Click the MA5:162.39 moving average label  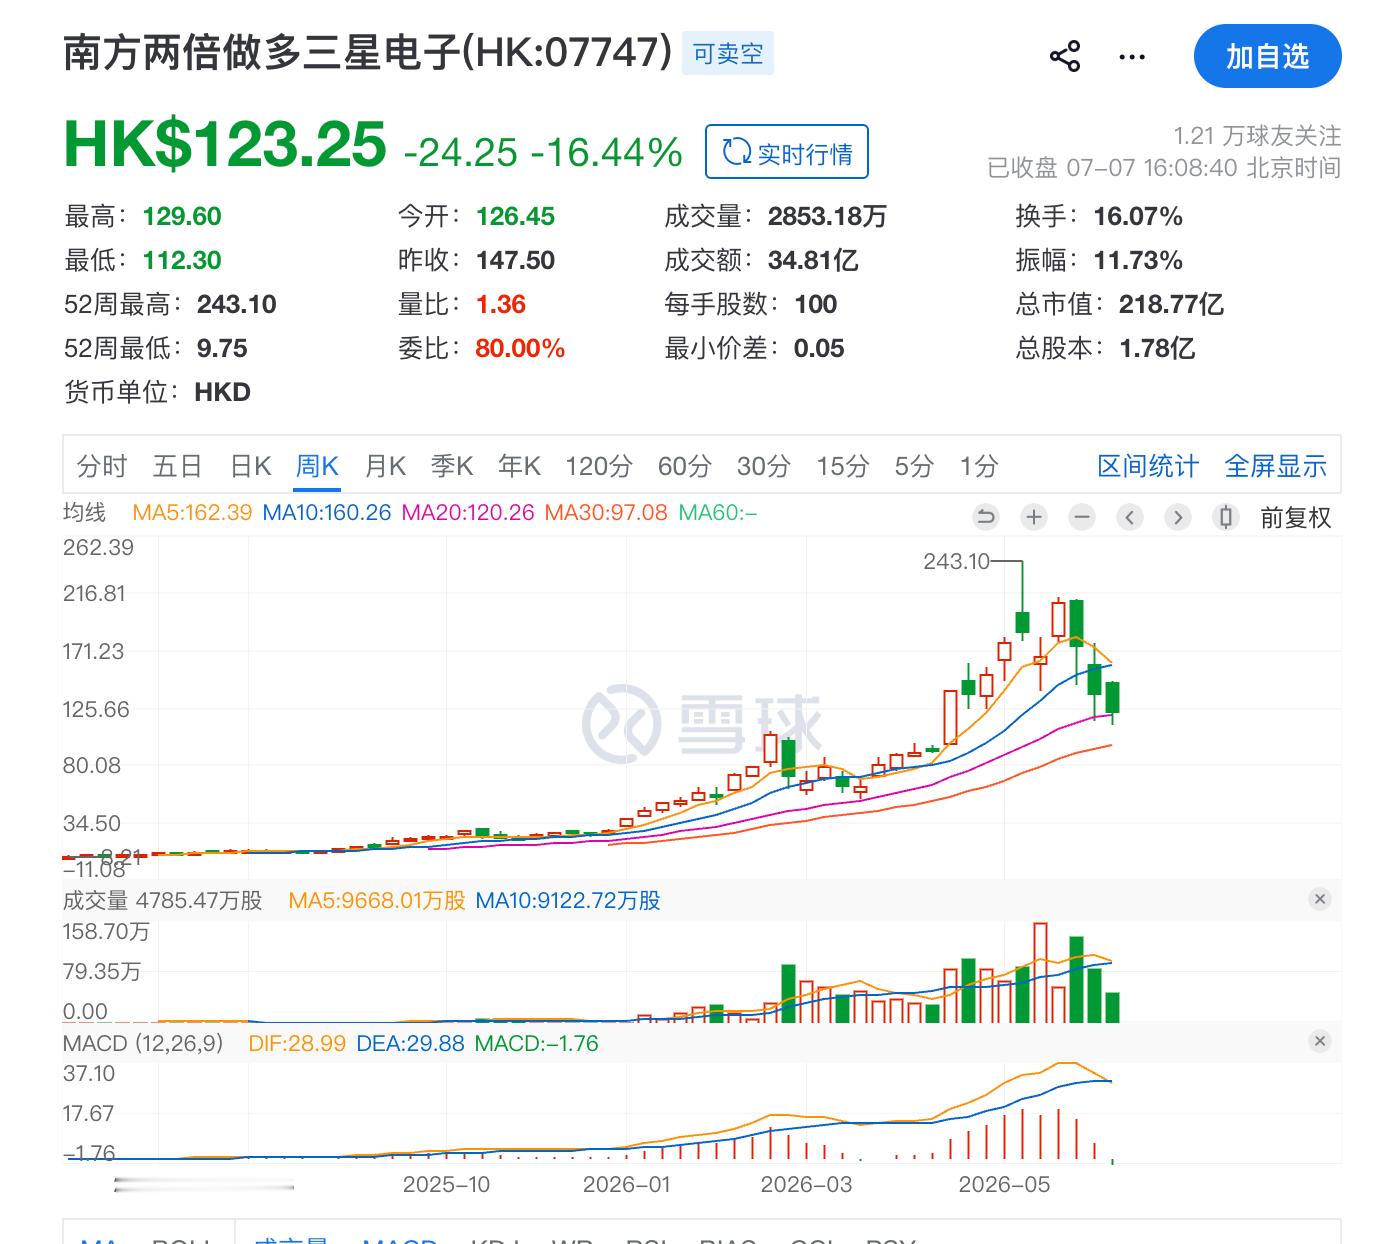192,513
